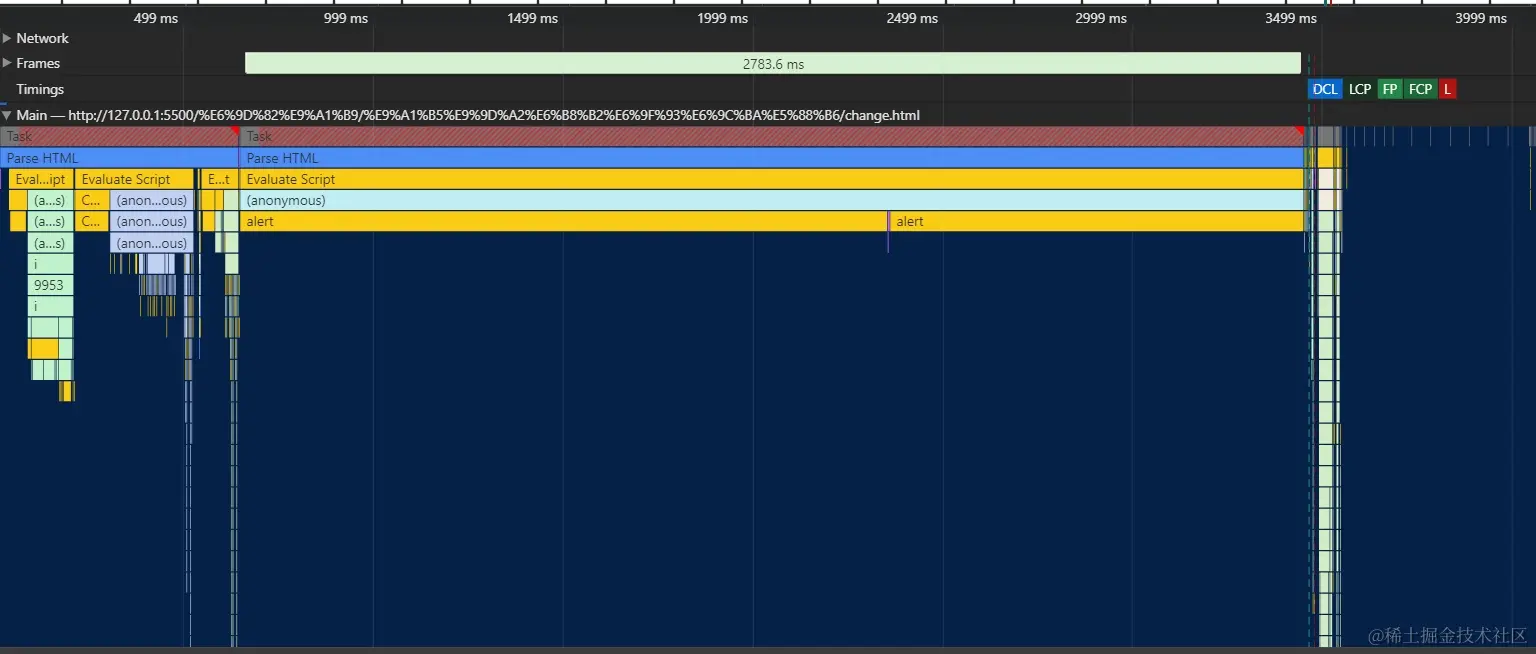Expand the Network track
The width and height of the screenshot is (1536, 654).
click(x=7, y=38)
